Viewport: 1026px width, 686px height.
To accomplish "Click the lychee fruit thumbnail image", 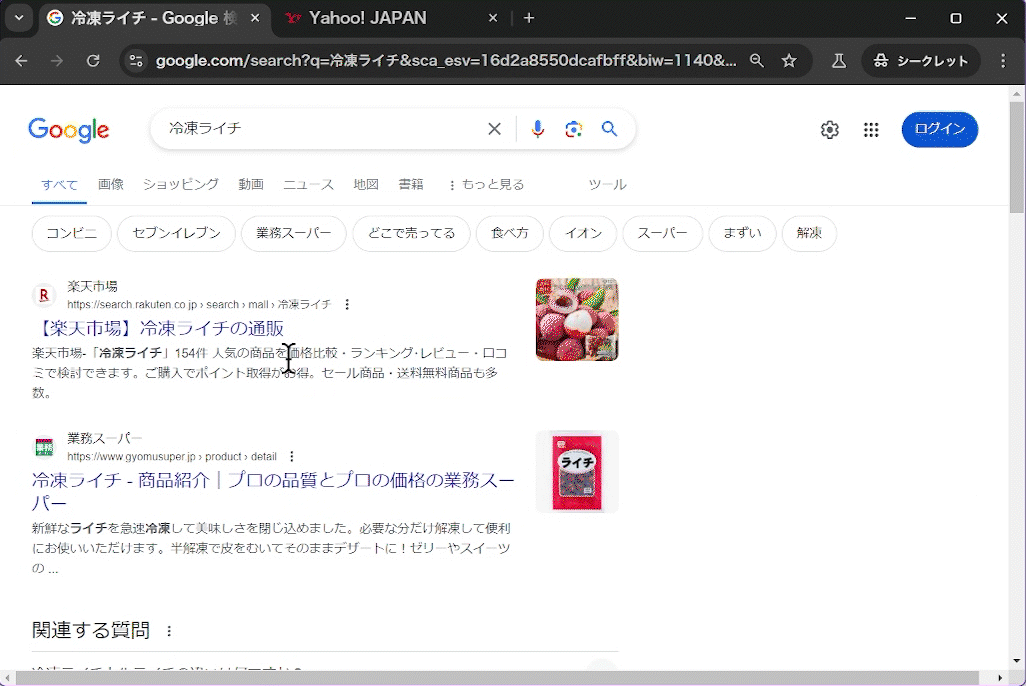I will [576, 319].
